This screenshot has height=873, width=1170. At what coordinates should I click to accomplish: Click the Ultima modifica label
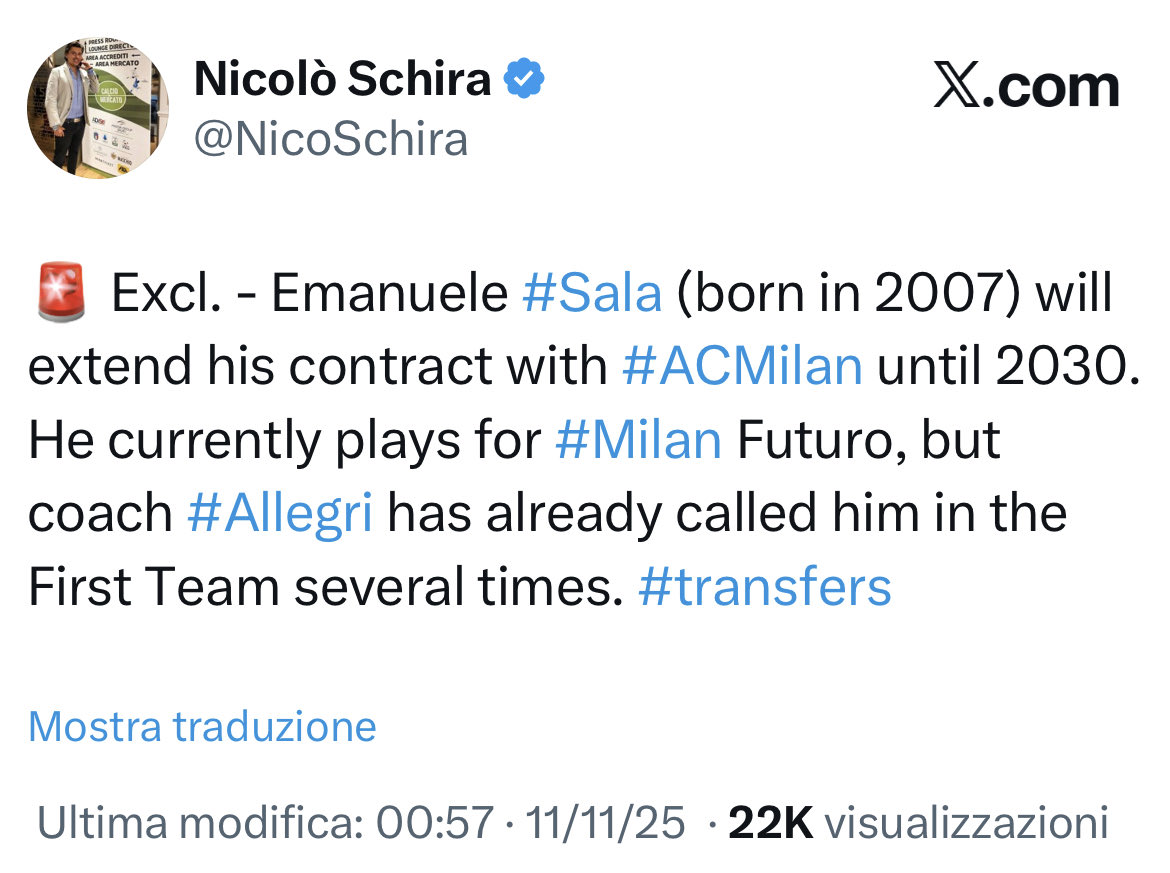click(x=199, y=823)
